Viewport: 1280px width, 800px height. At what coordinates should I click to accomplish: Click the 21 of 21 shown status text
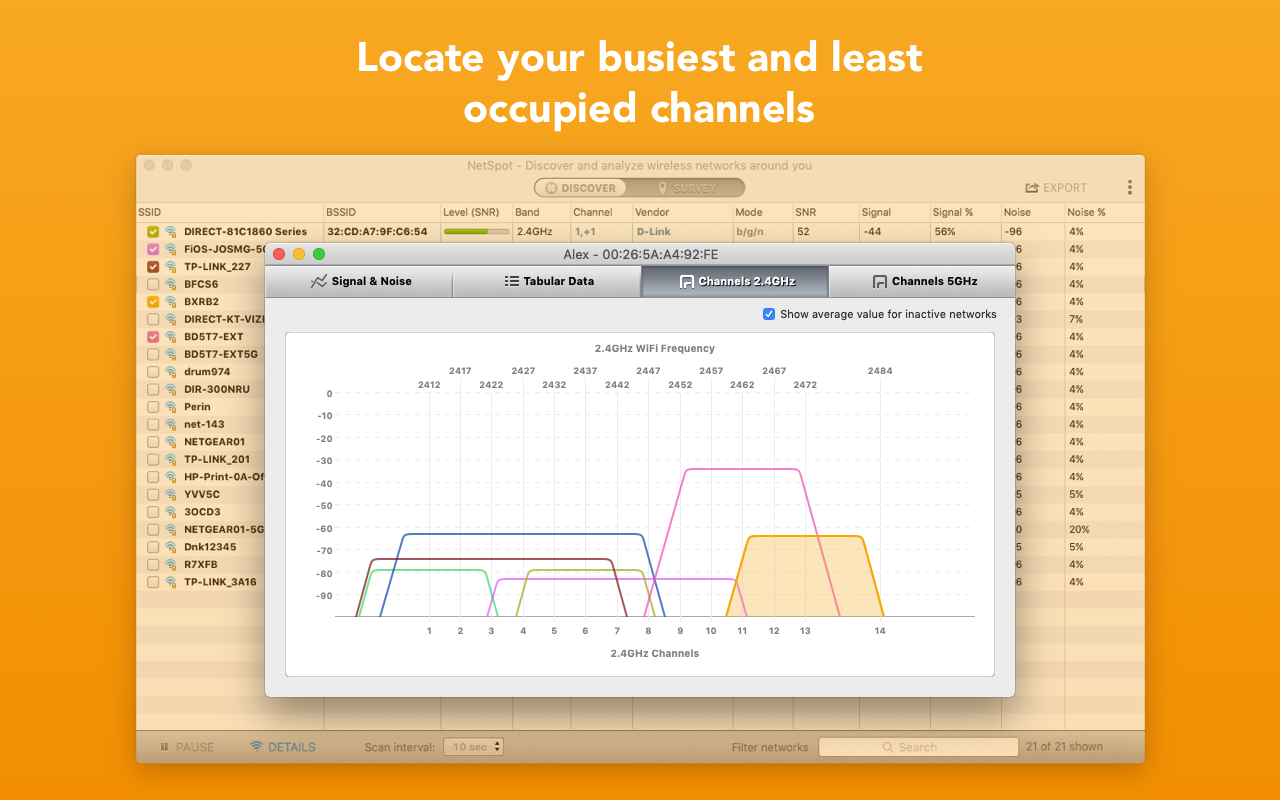point(1064,747)
